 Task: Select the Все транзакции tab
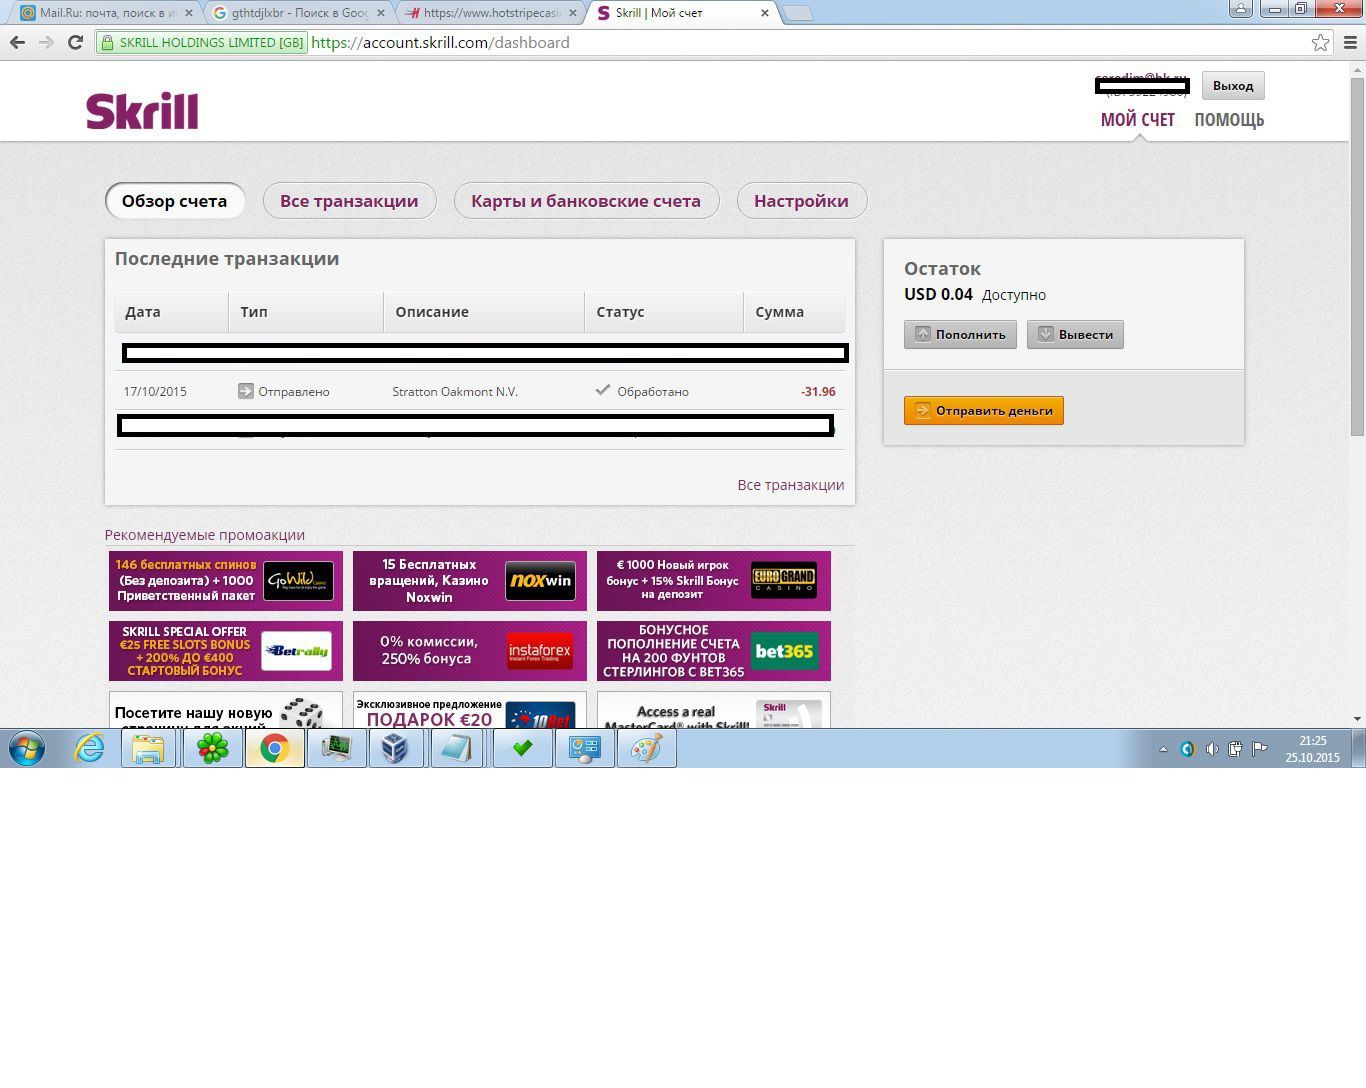(x=349, y=201)
